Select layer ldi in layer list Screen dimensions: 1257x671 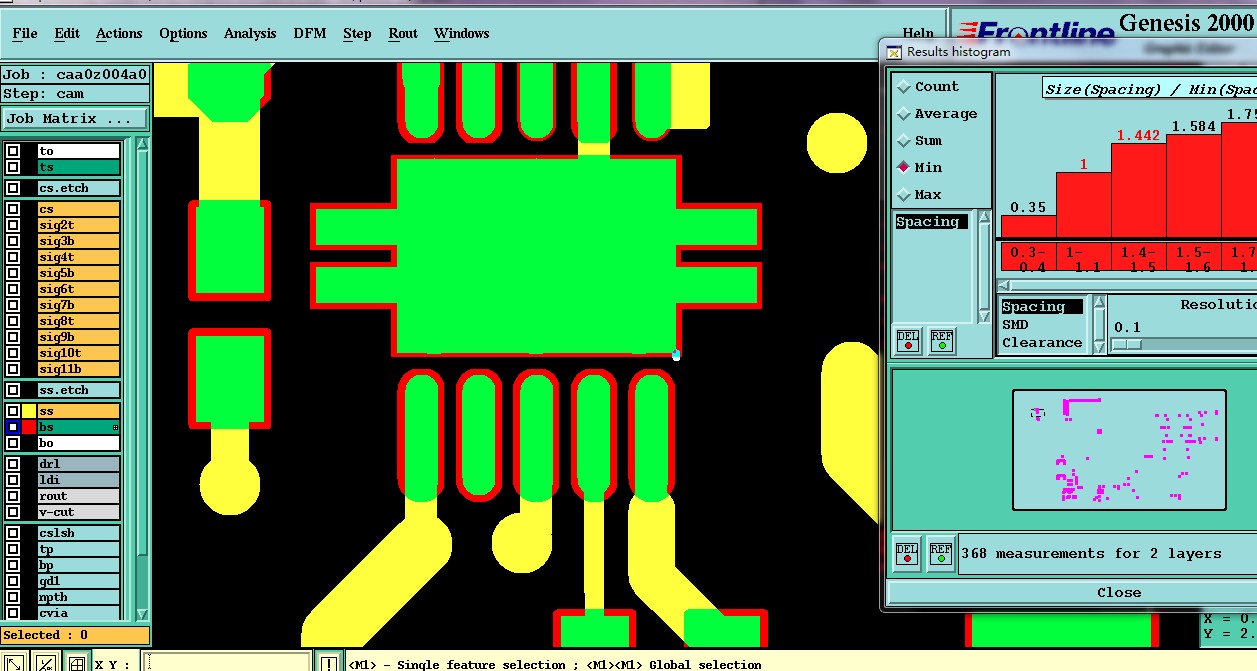click(78, 480)
